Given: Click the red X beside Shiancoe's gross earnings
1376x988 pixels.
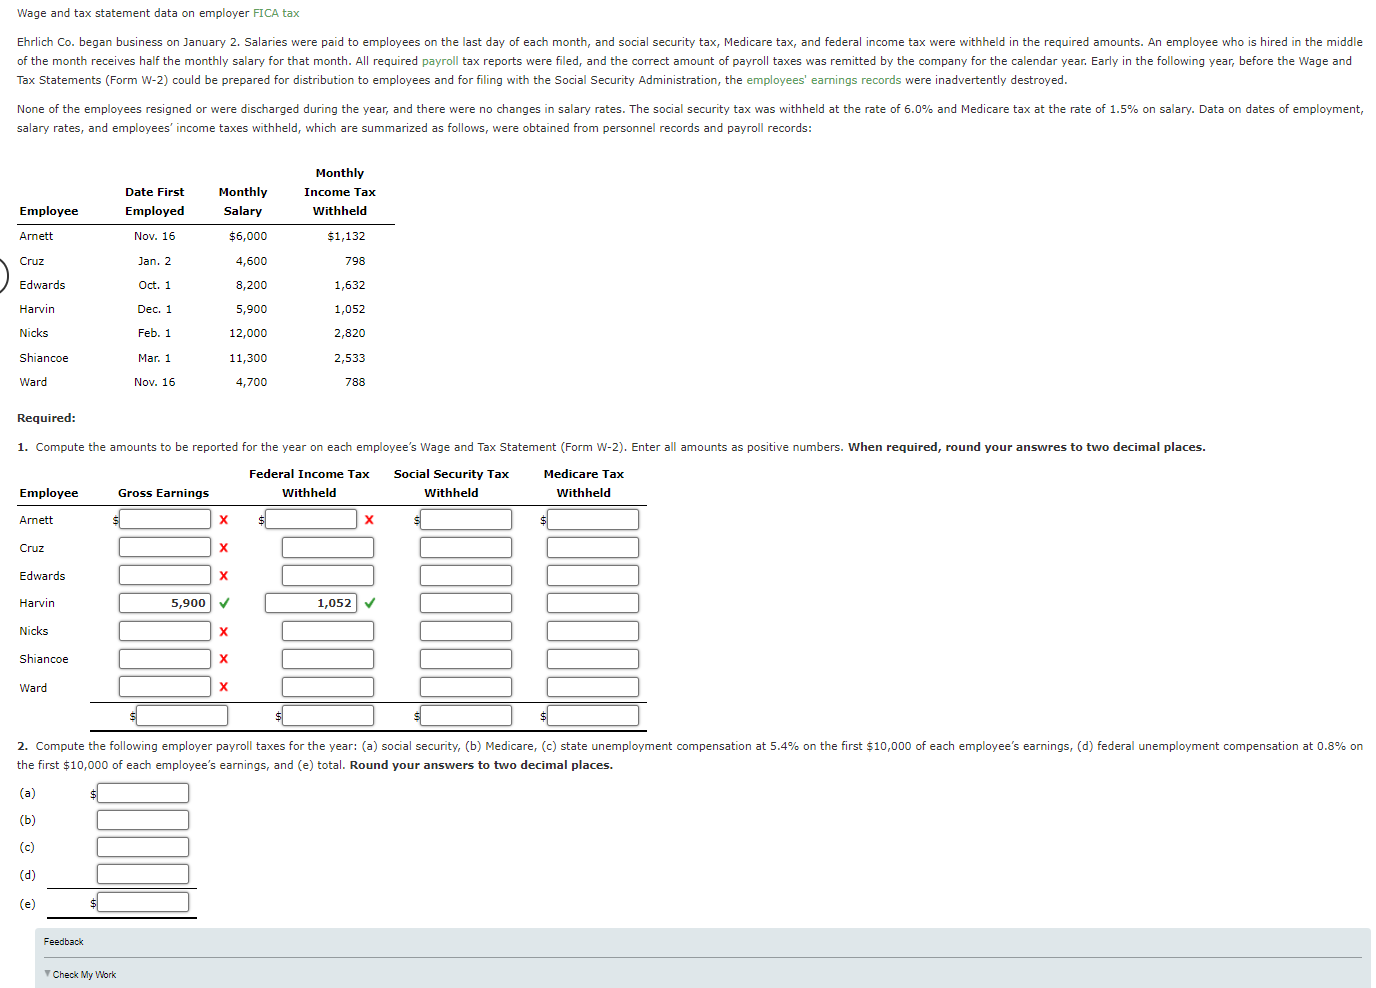Looking at the screenshot, I should (224, 658).
